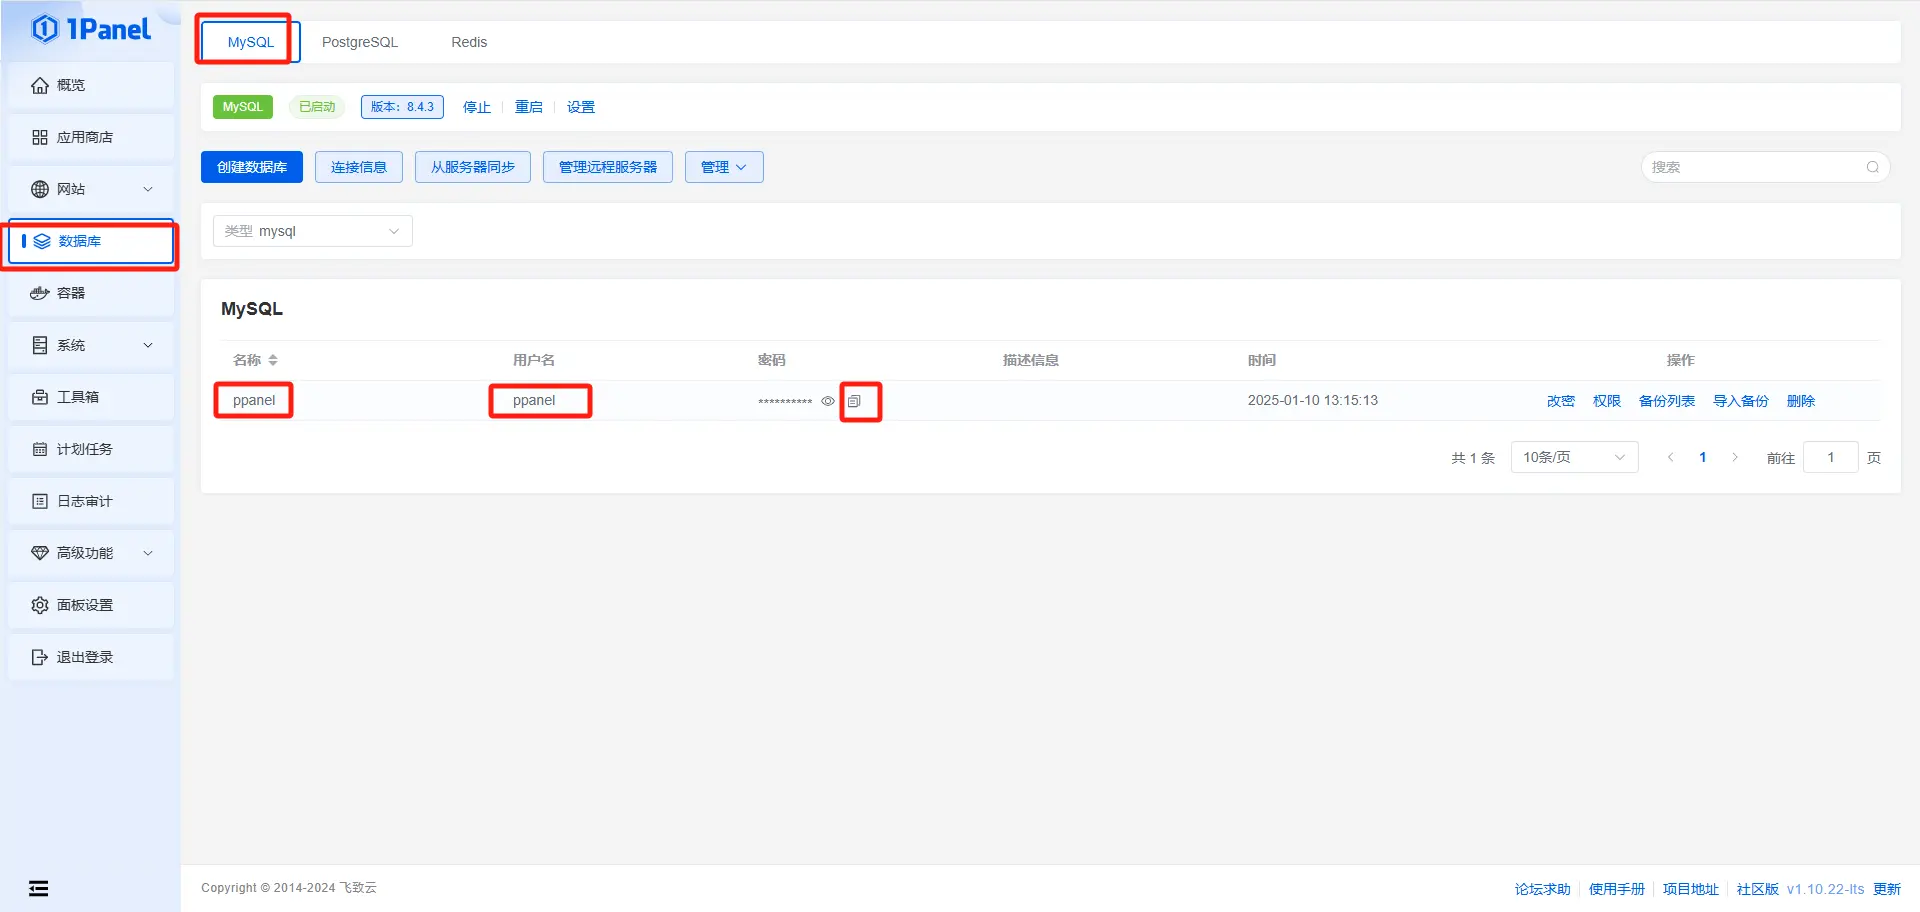Click the 2025-01-10 13:15:13 time cell
Screen dimensions: 1920x912
(x=1312, y=400)
